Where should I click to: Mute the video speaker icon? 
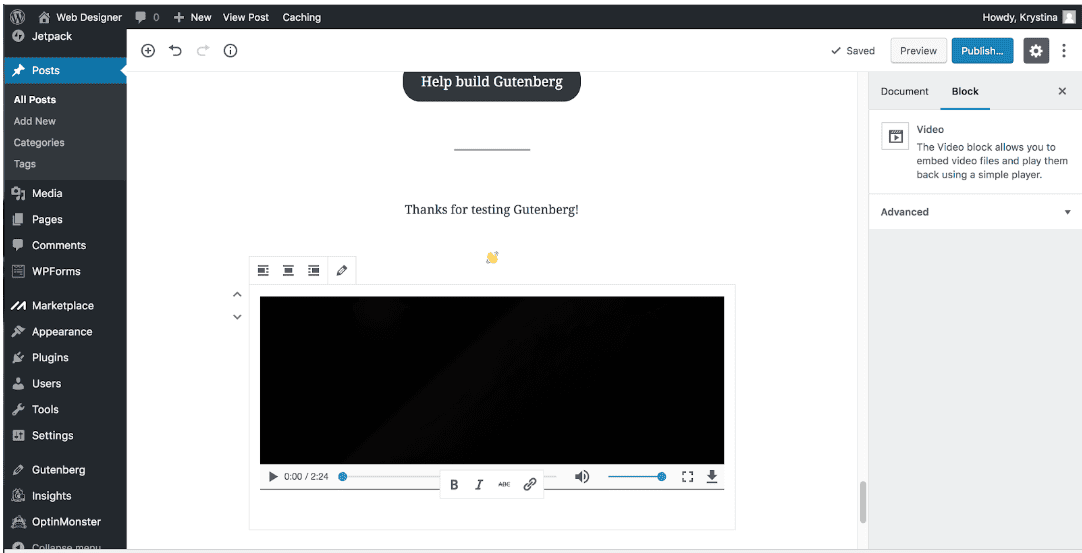[x=582, y=477]
